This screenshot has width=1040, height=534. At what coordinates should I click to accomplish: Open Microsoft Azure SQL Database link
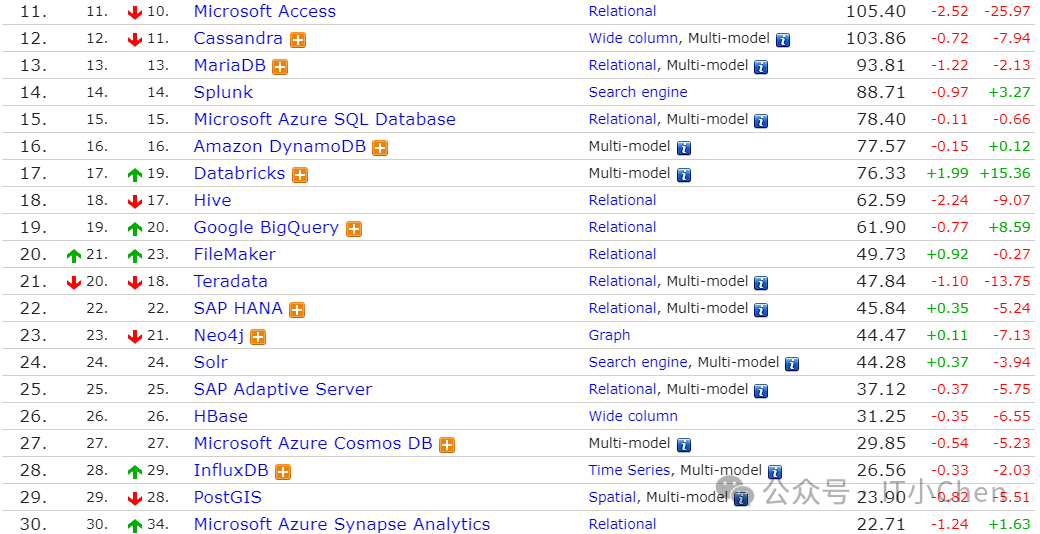(325, 119)
